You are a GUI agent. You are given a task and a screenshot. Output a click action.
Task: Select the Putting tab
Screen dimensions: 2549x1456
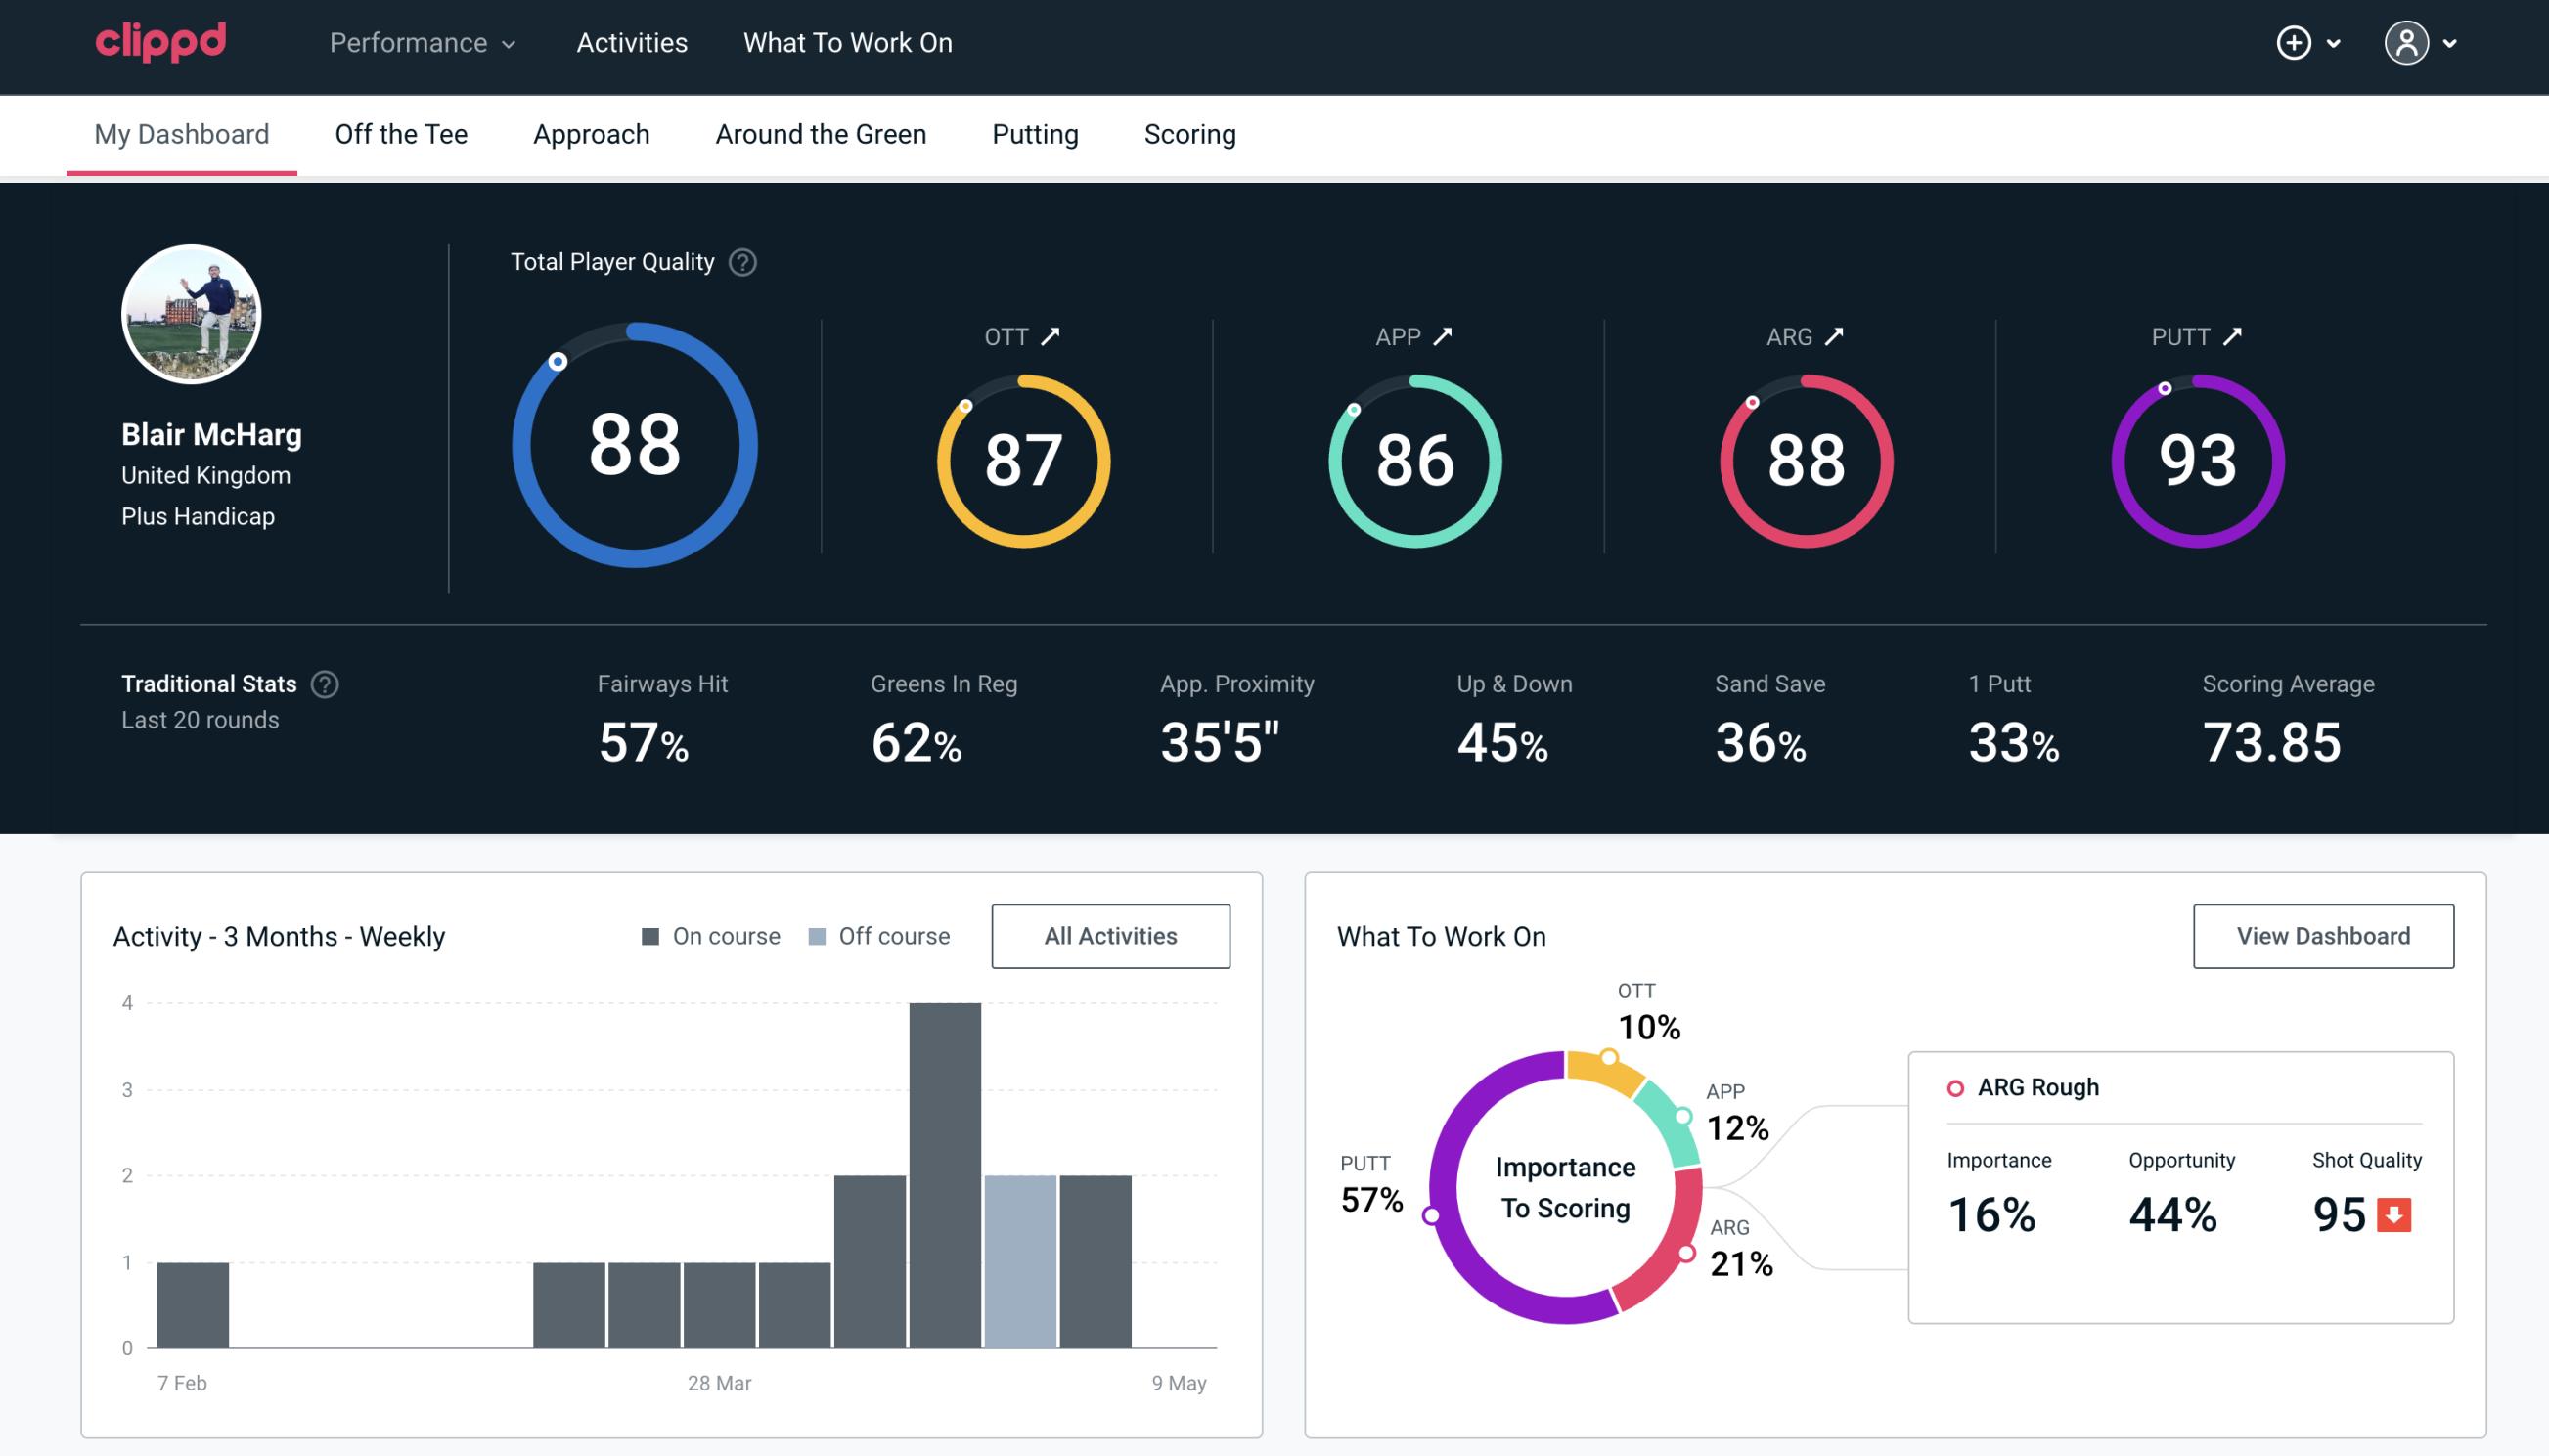click(1033, 133)
